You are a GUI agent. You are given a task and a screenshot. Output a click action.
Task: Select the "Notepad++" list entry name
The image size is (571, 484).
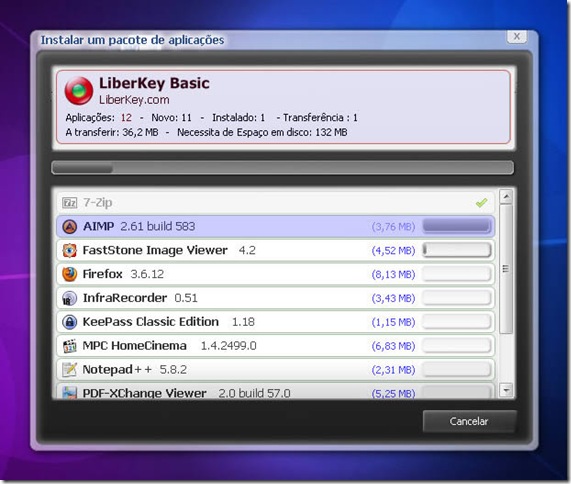[117, 370]
